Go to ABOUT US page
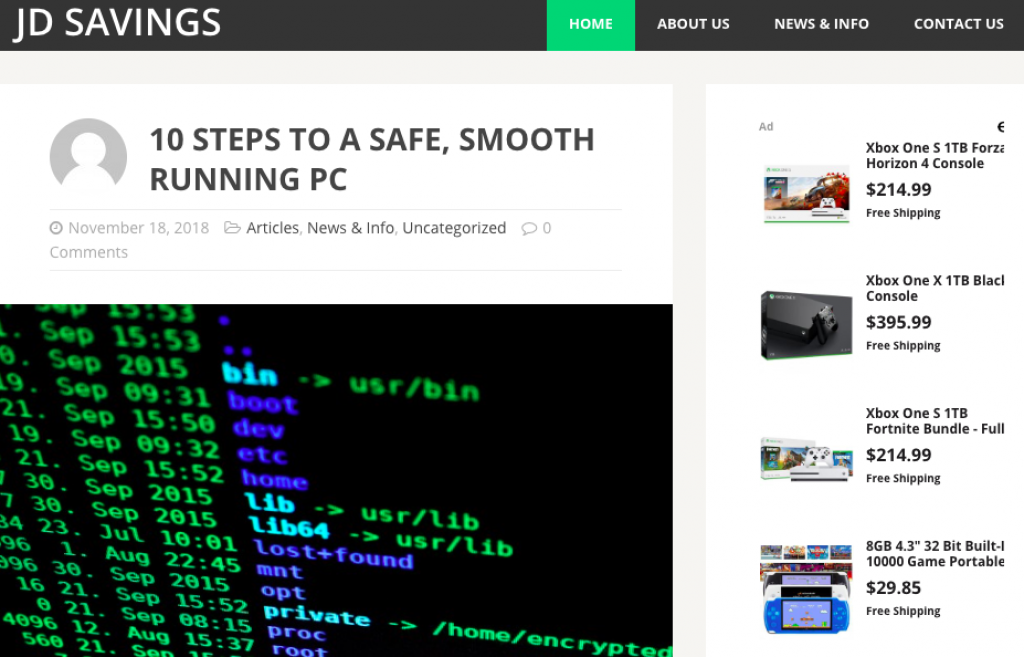The width and height of the screenshot is (1024, 657). tap(693, 25)
